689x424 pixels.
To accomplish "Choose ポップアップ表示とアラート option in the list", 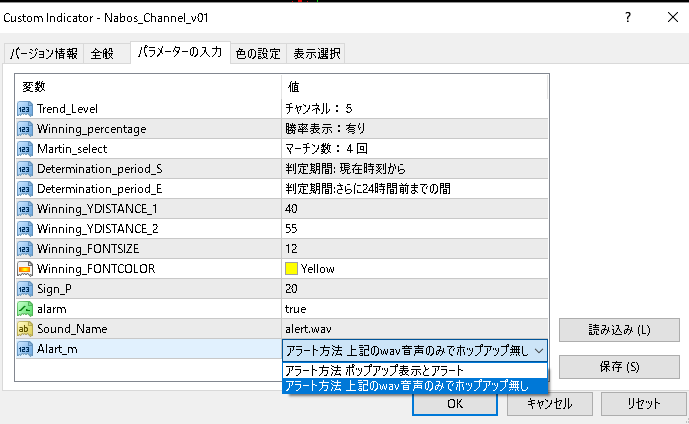I will pos(415,370).
